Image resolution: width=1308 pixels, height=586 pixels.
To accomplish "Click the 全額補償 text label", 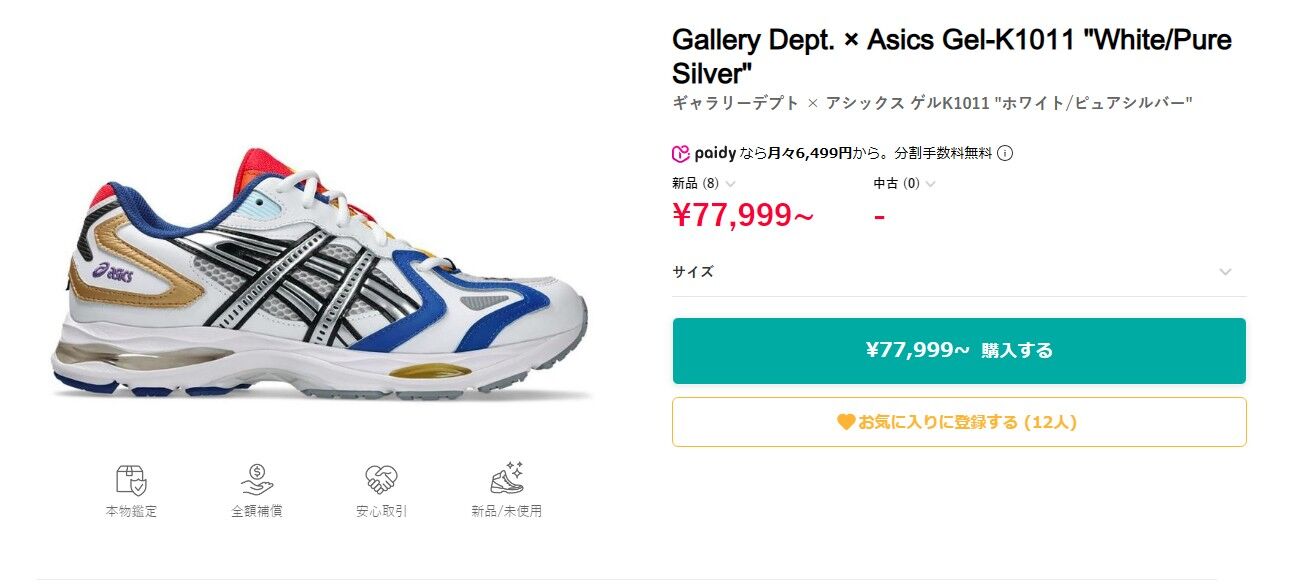I will (x=257, y=511).
